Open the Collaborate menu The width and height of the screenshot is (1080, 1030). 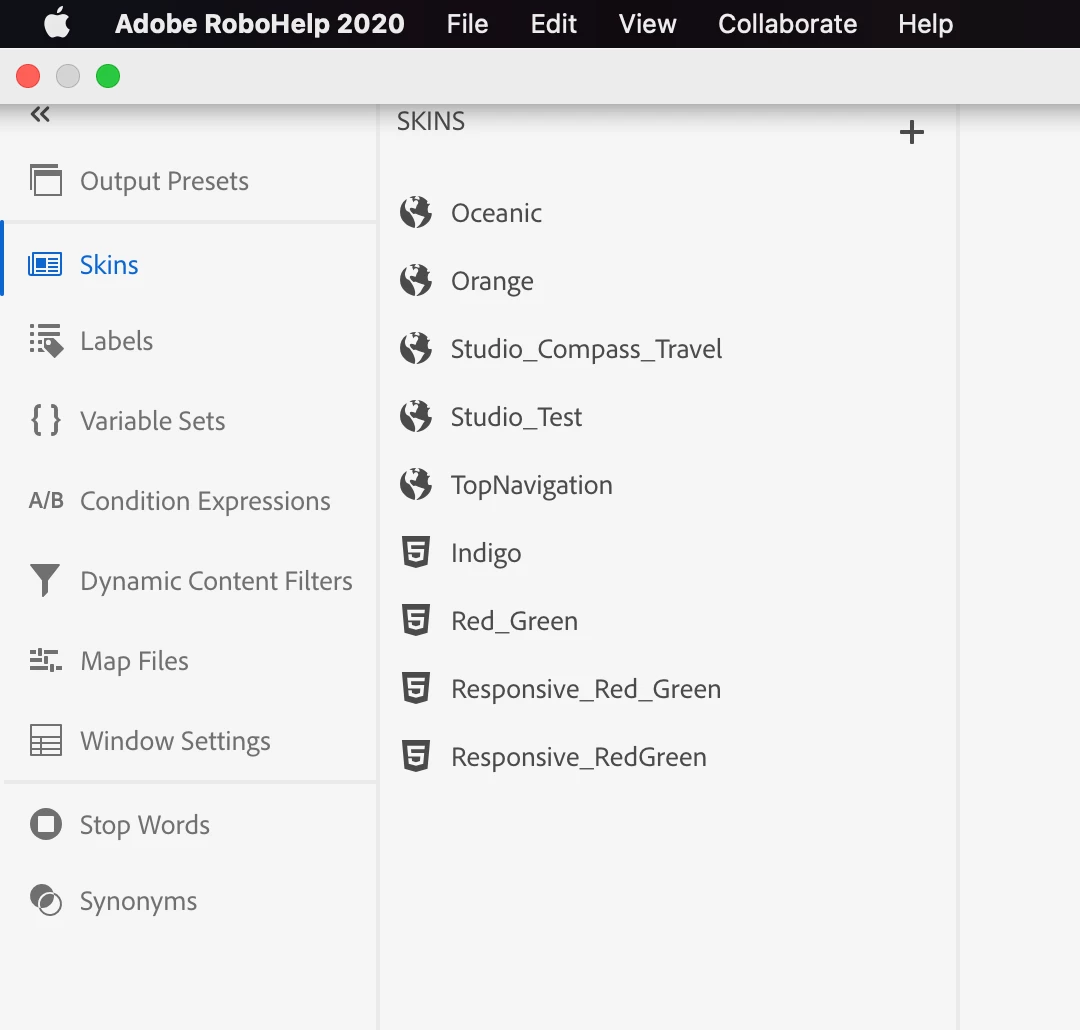(787, 24)
